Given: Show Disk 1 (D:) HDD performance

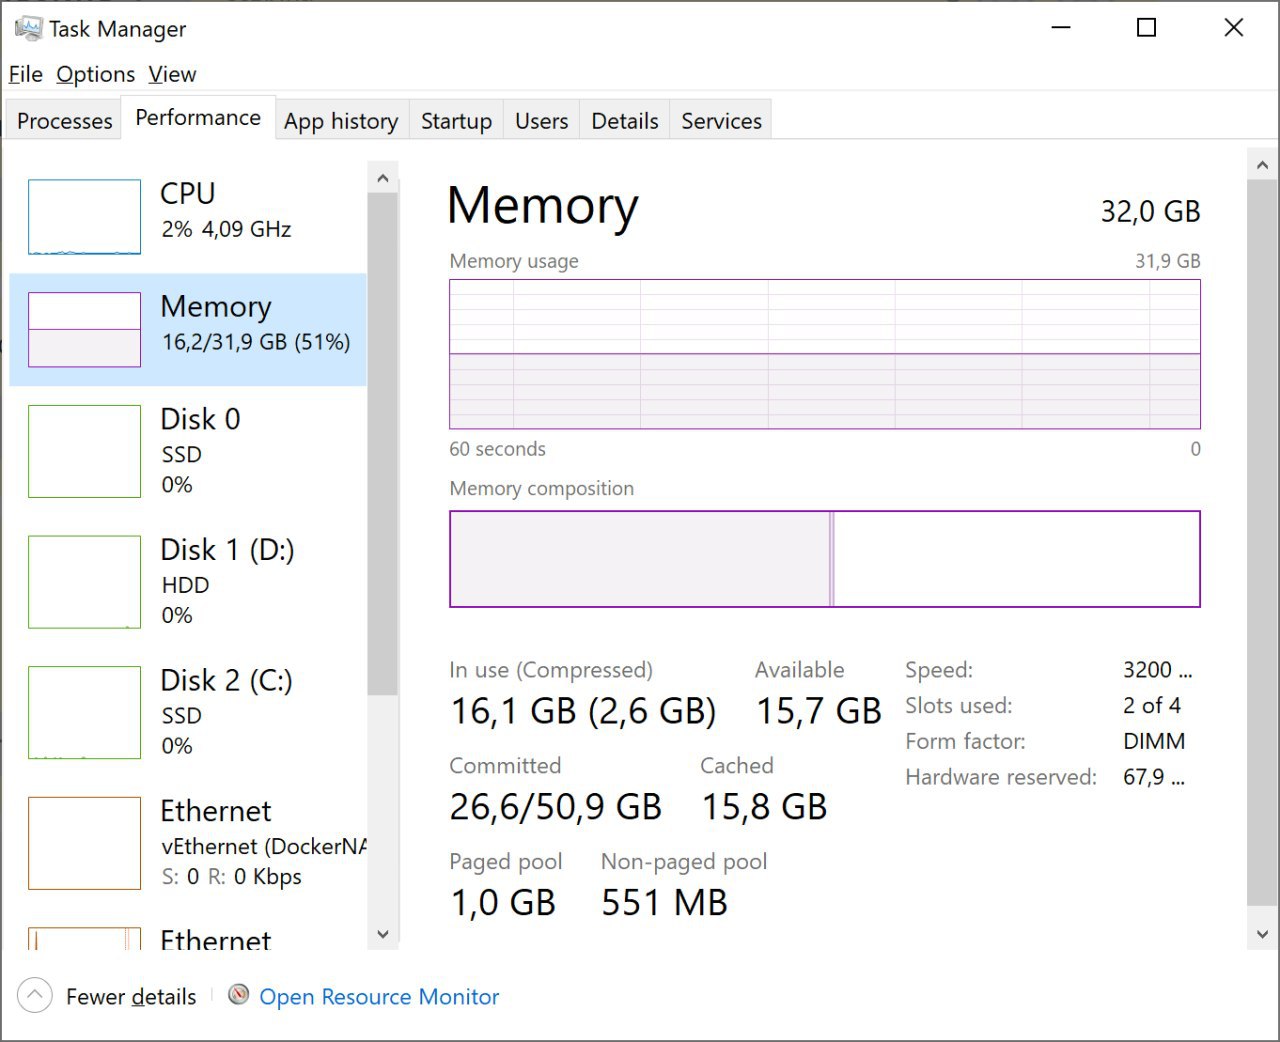Looking at the screenshot, I should pyautogui.click(x=84, y=582).
